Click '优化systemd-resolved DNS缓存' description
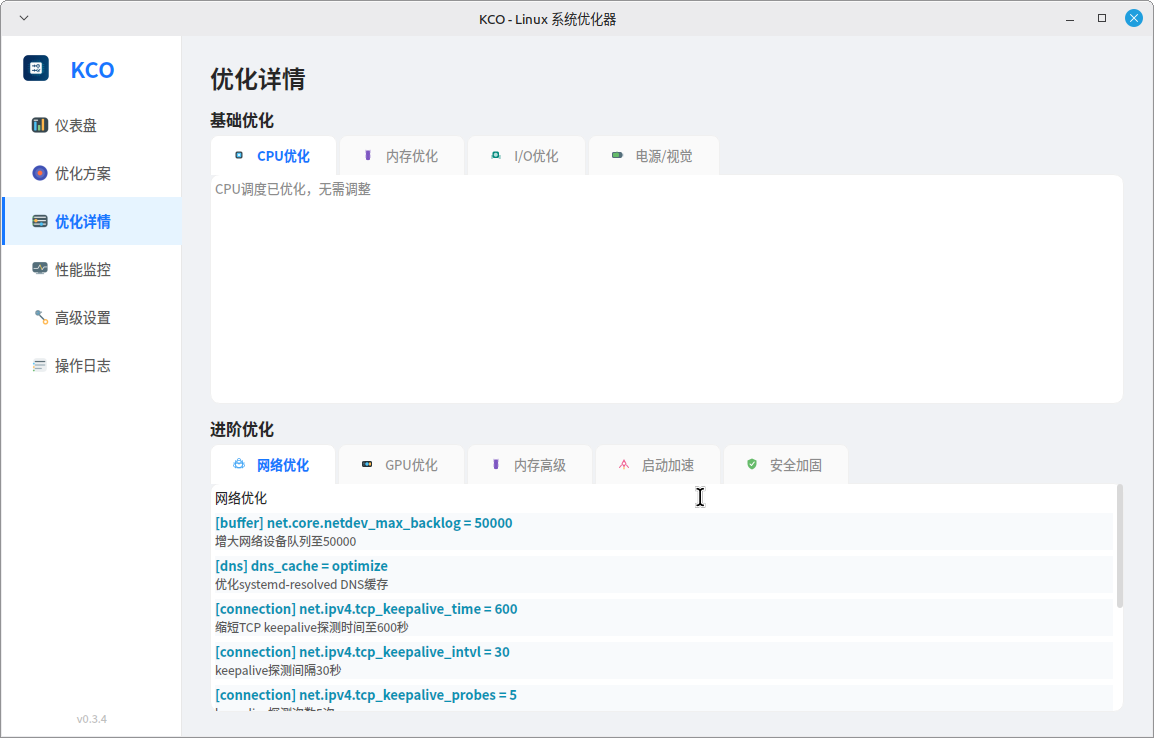Image resolution: width=1154 pixels, height=738 pixels. pyautogui.click(x=302, y=584)
